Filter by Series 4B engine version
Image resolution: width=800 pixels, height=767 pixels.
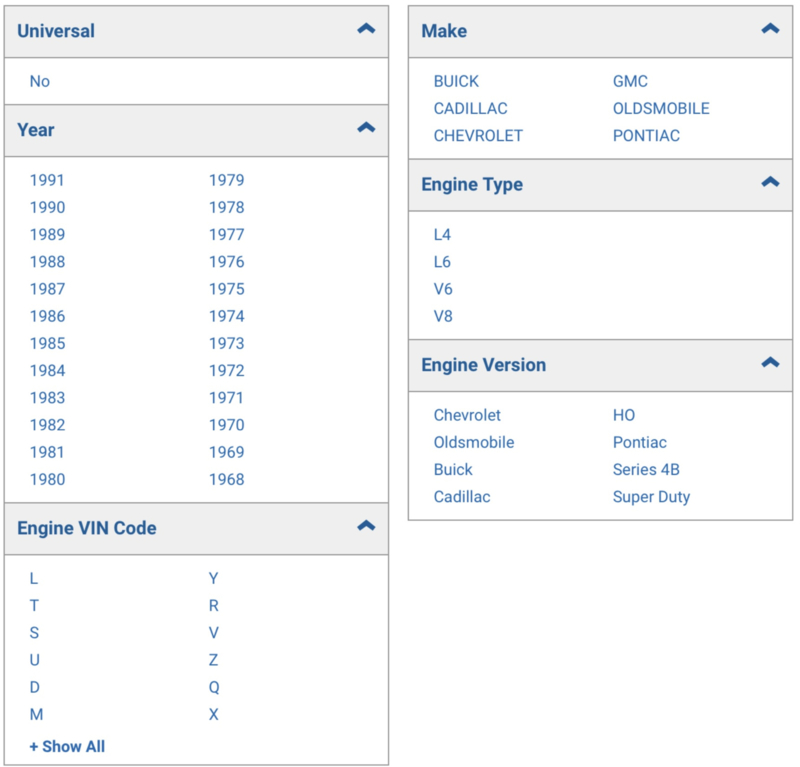click(x=646, y=469)
